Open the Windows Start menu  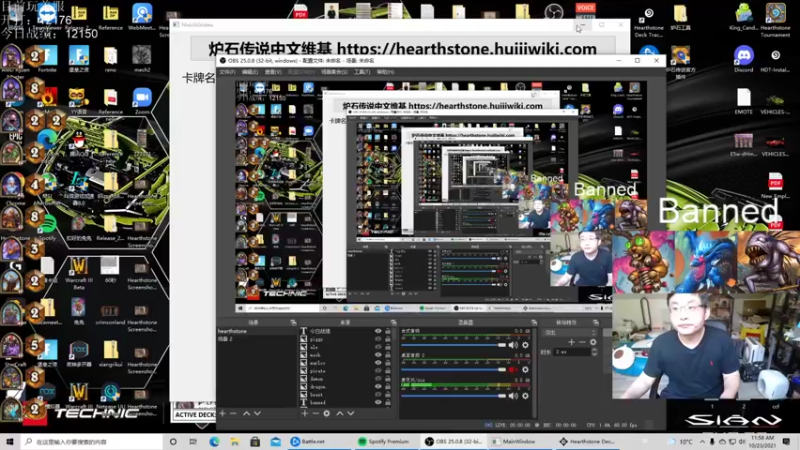tap(10, 441)
